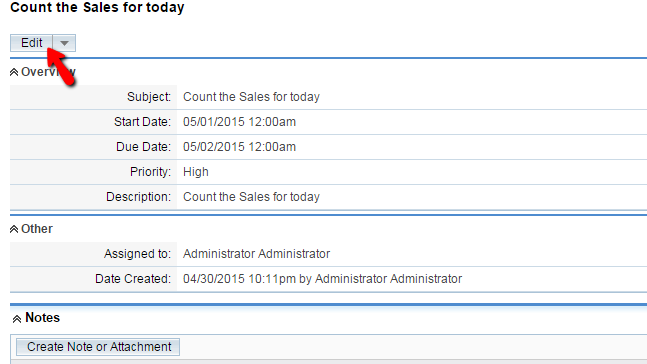
Task: Click the Priority value High
Action: click(x=196, y=172)
